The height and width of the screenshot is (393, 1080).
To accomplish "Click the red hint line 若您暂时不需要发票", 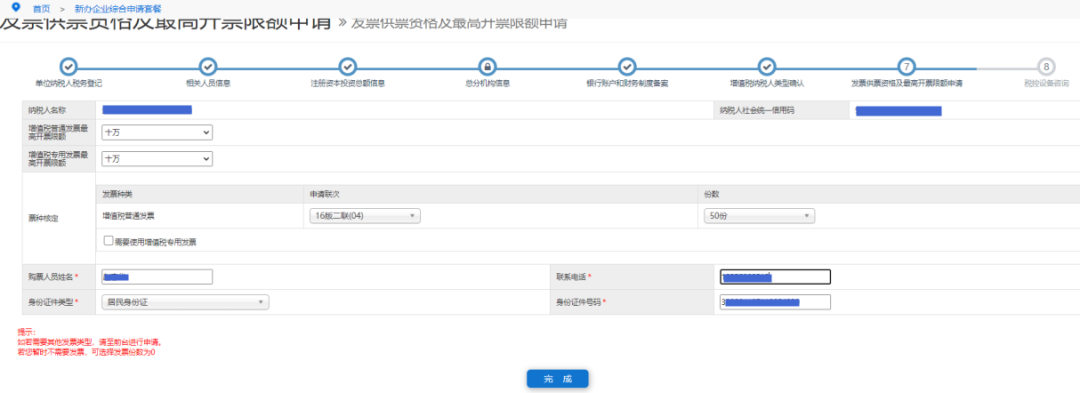I will click(x=87, y=352).
